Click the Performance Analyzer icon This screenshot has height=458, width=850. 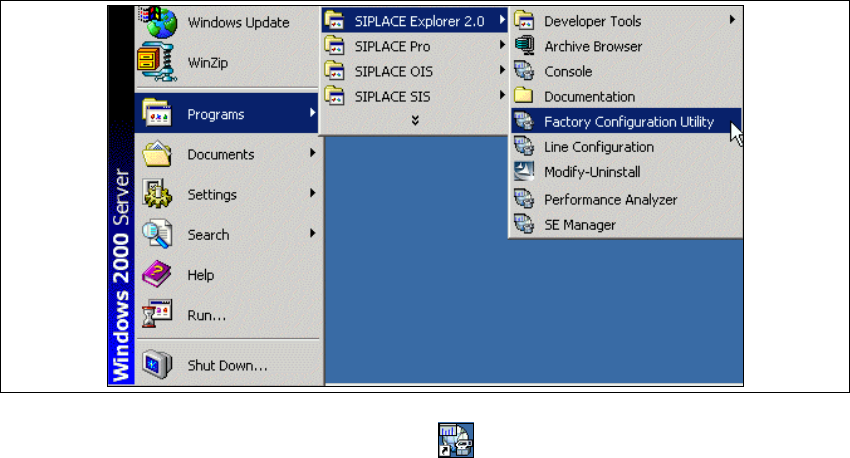(524, 199)
